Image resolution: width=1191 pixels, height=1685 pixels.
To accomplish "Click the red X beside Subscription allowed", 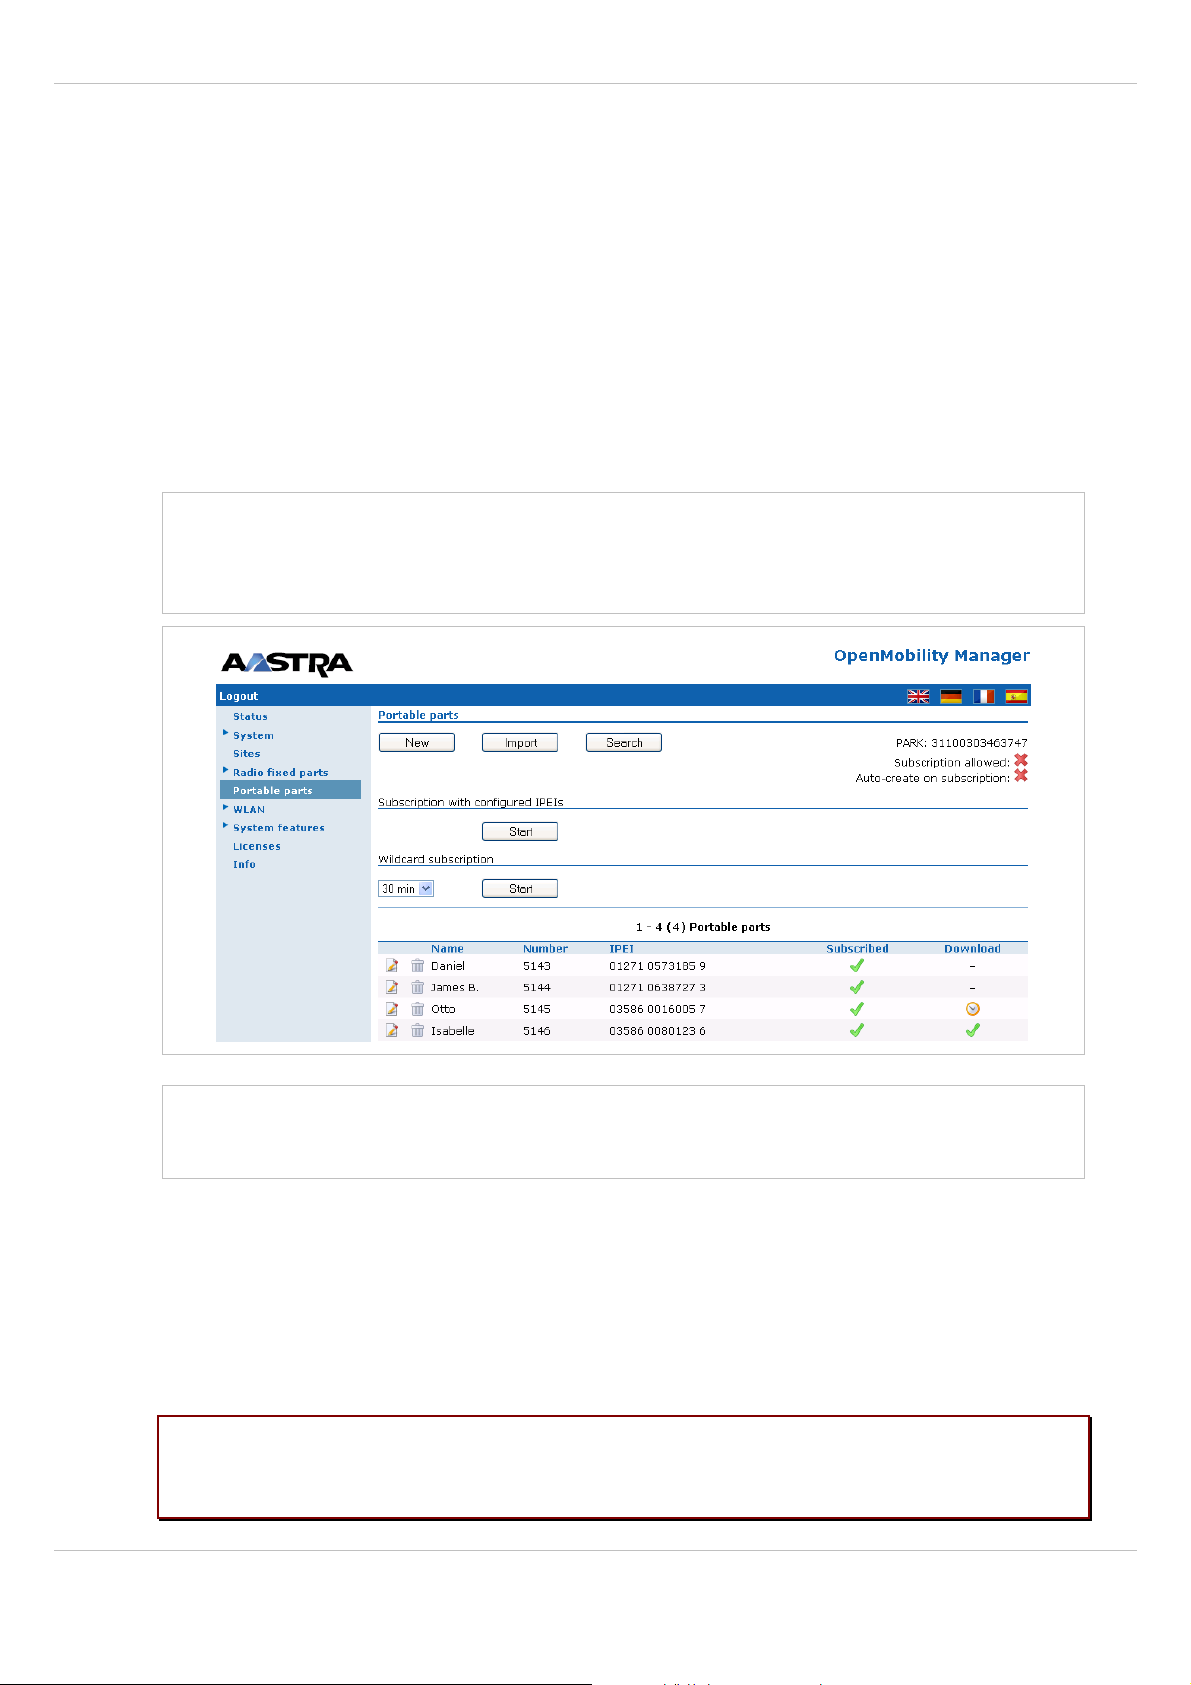I will pyautogui.click(x=1021, y=761).
